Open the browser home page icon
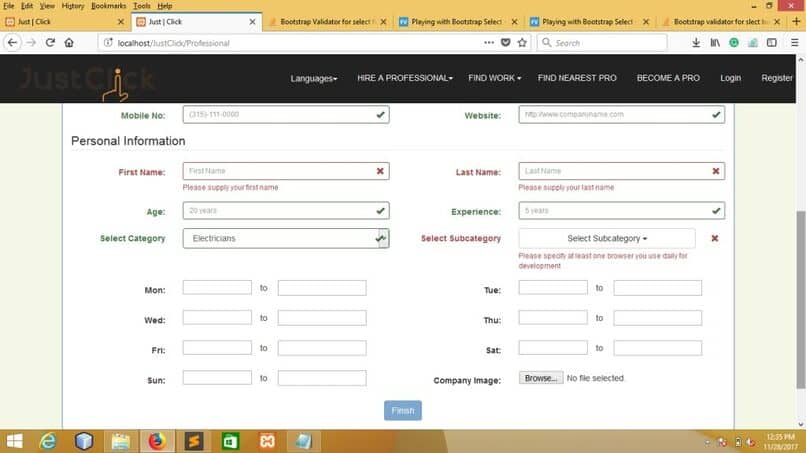This screenshot has width=806, height=453. click(x=69, y=43)
